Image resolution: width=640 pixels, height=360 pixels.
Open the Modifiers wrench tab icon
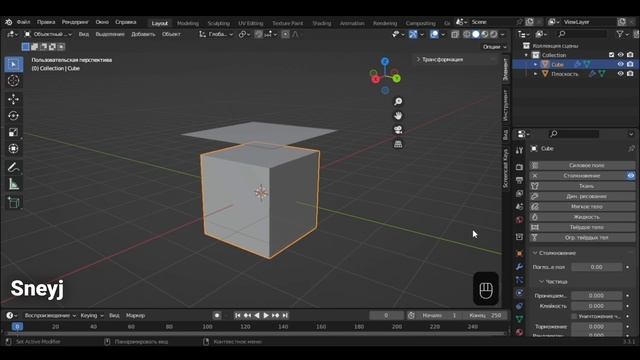[519, 267]
